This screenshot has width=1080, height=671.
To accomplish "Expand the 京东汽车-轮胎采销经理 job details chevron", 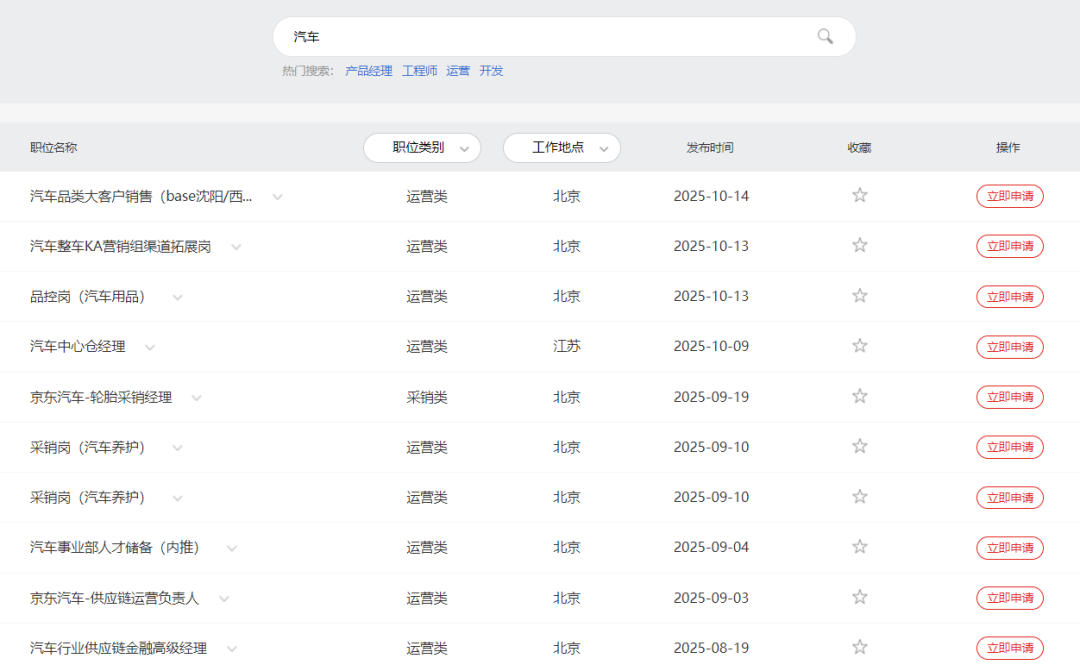I will click(197, 398).
